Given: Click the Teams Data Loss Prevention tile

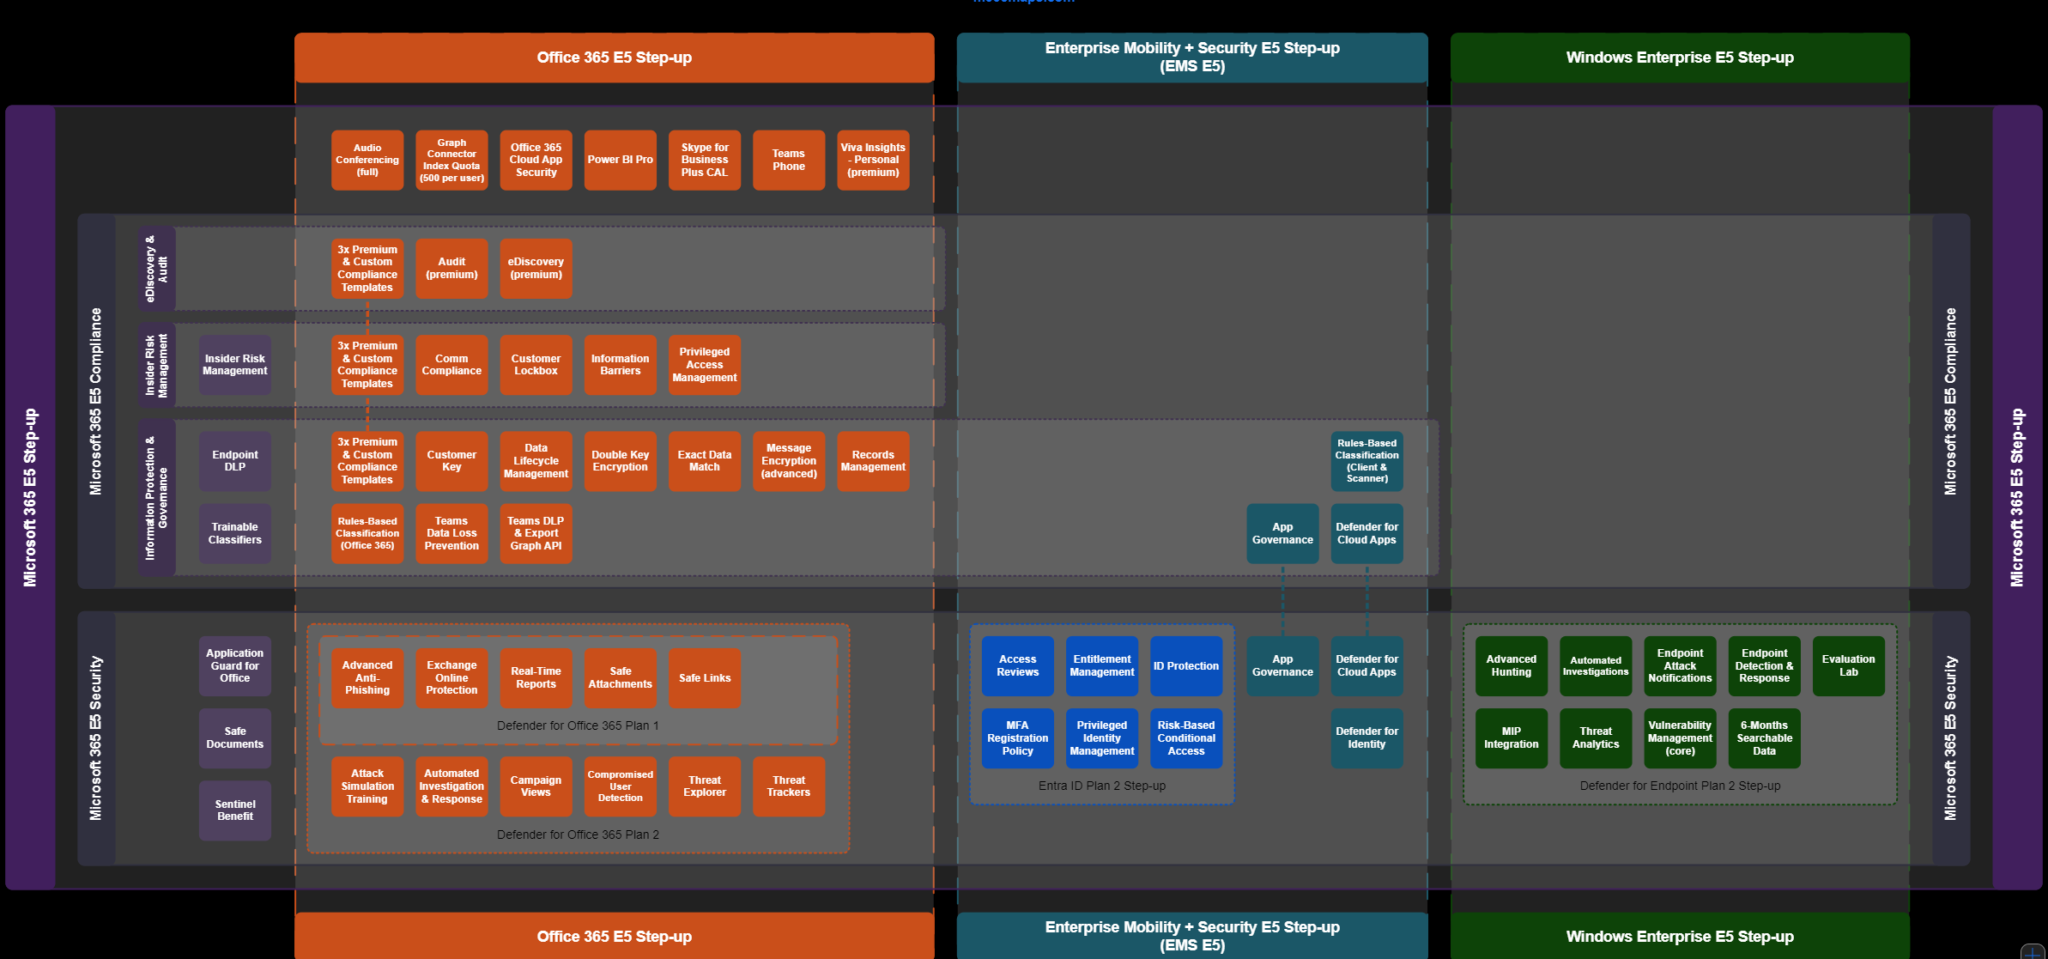Looking at the screenshot, I should [x=452, y=533].
